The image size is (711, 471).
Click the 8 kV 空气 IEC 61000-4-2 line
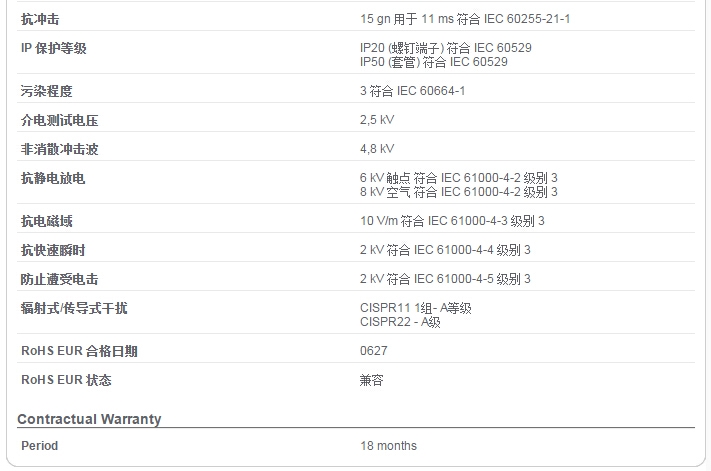pos(458,192)
